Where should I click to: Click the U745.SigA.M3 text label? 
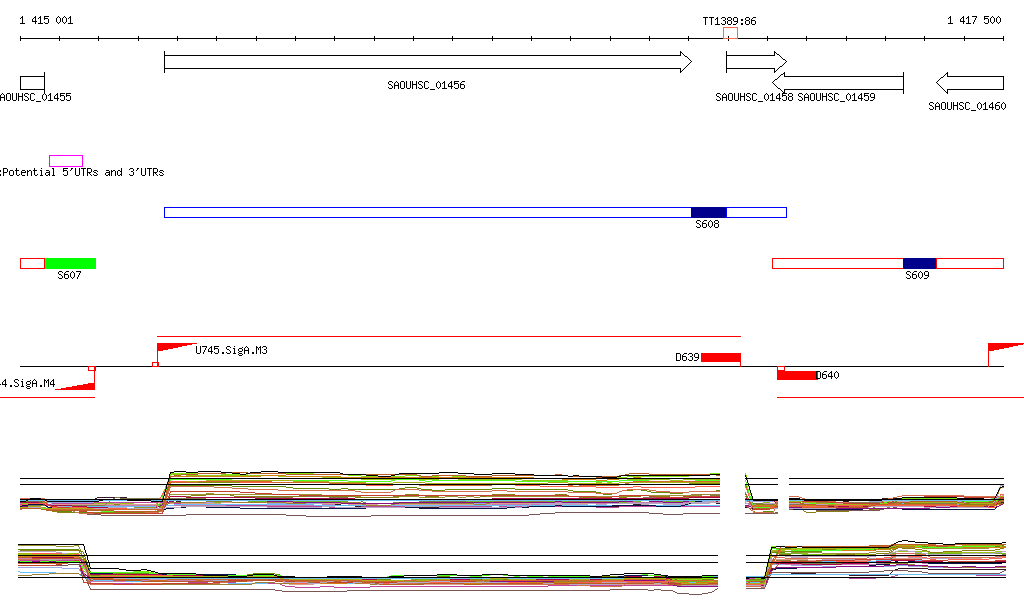pos(231,351)
